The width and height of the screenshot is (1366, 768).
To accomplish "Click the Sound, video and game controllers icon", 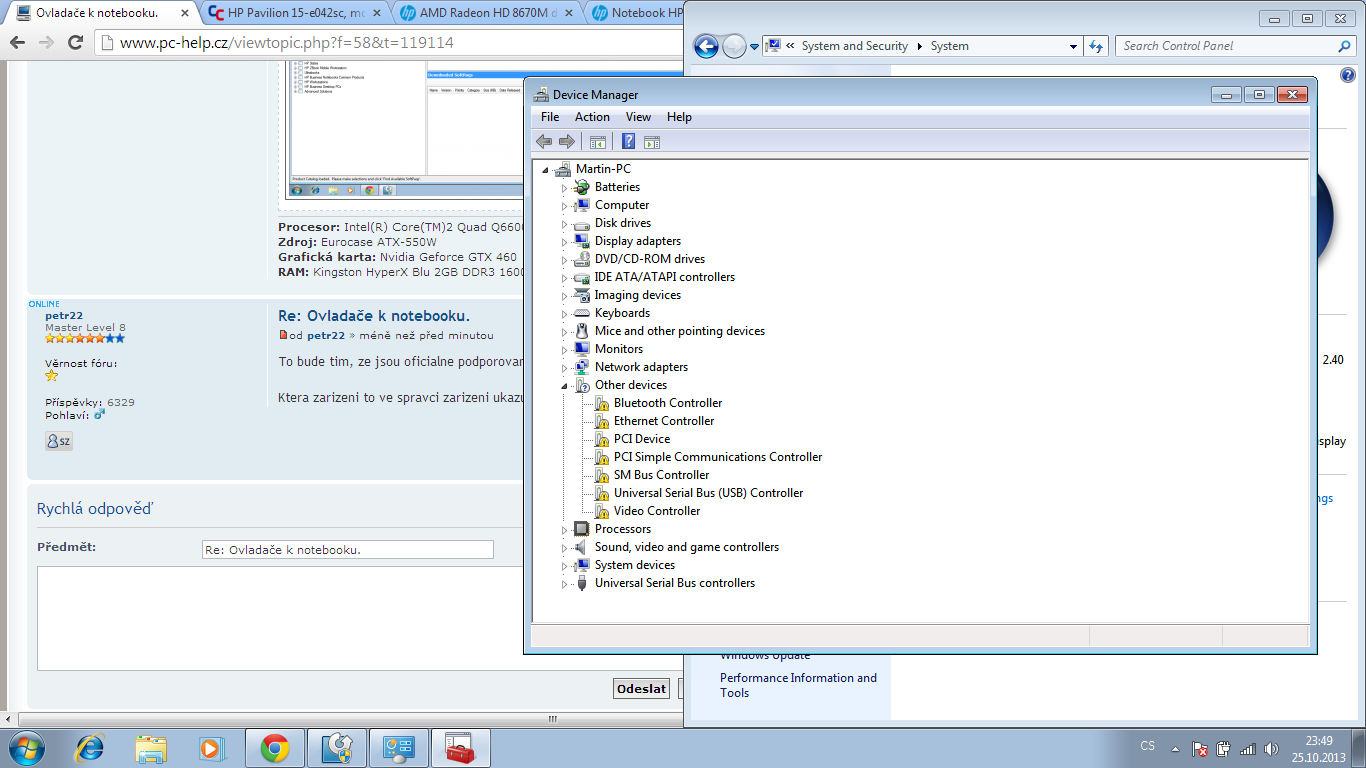I will pos(582,547).
